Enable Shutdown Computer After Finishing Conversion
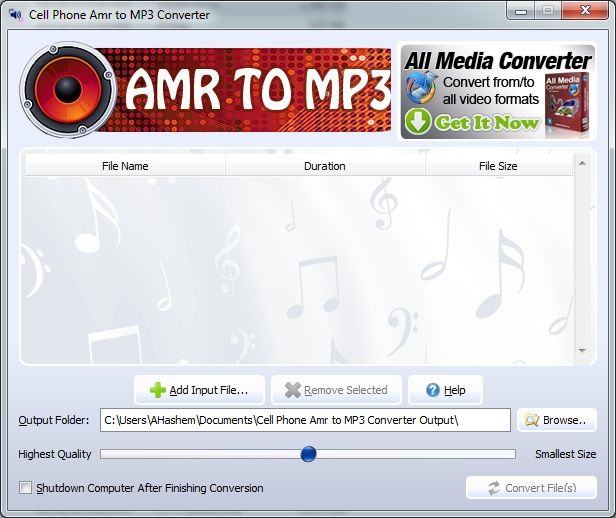Image resolution: width=616 pixels, height=518 pixels. tap(26, 488)
